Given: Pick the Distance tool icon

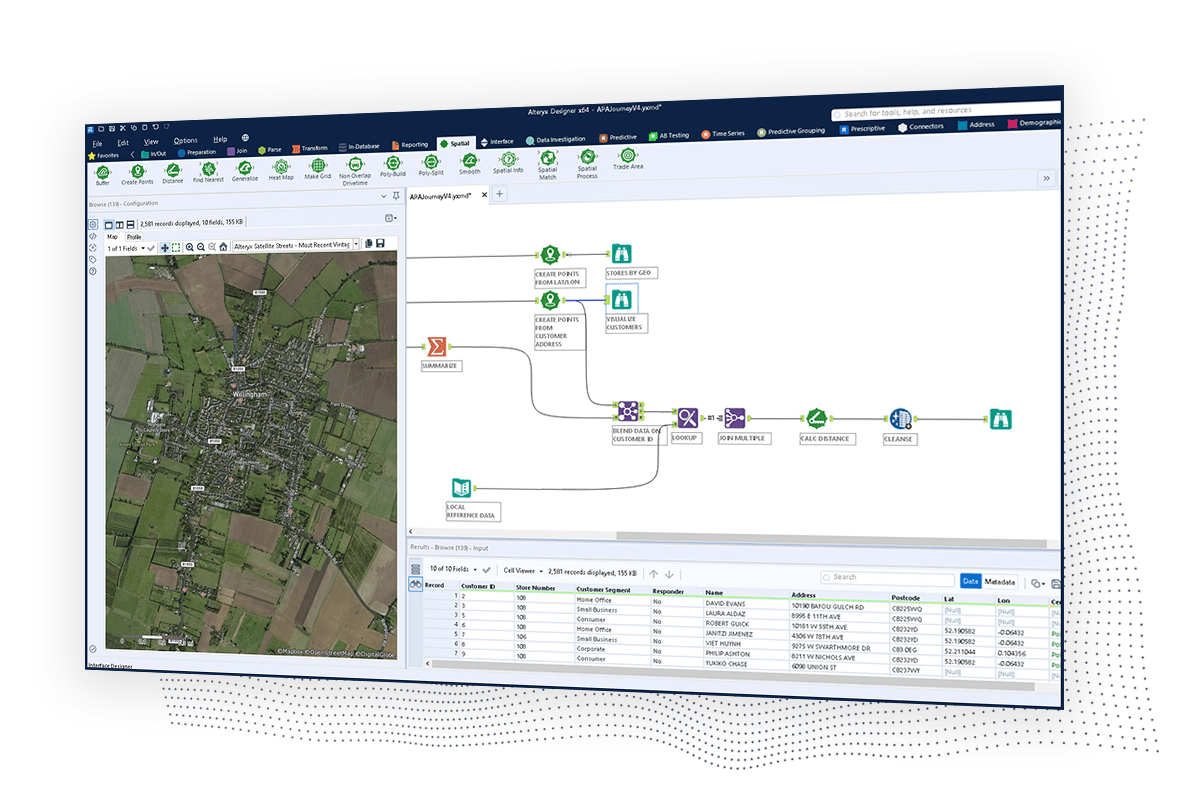Looking at the screenshot, I should point(172,174).
